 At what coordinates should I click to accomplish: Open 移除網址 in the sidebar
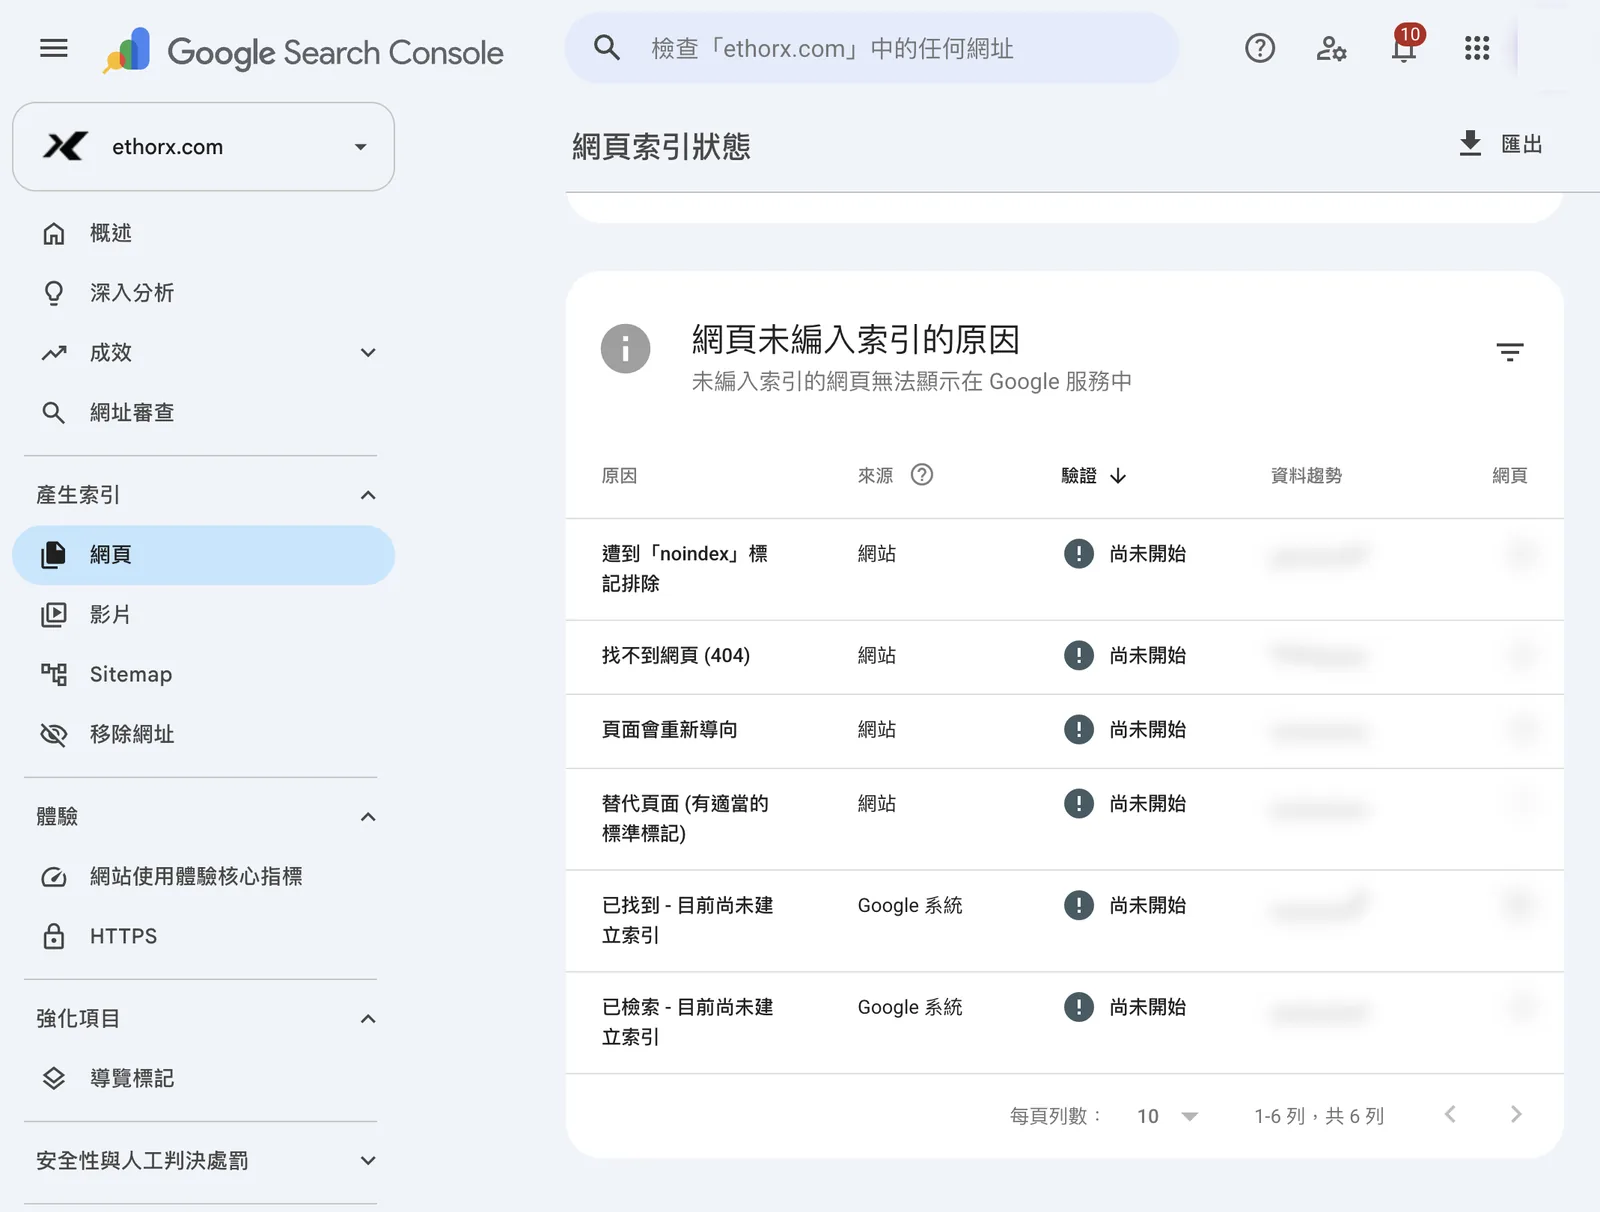204,735
